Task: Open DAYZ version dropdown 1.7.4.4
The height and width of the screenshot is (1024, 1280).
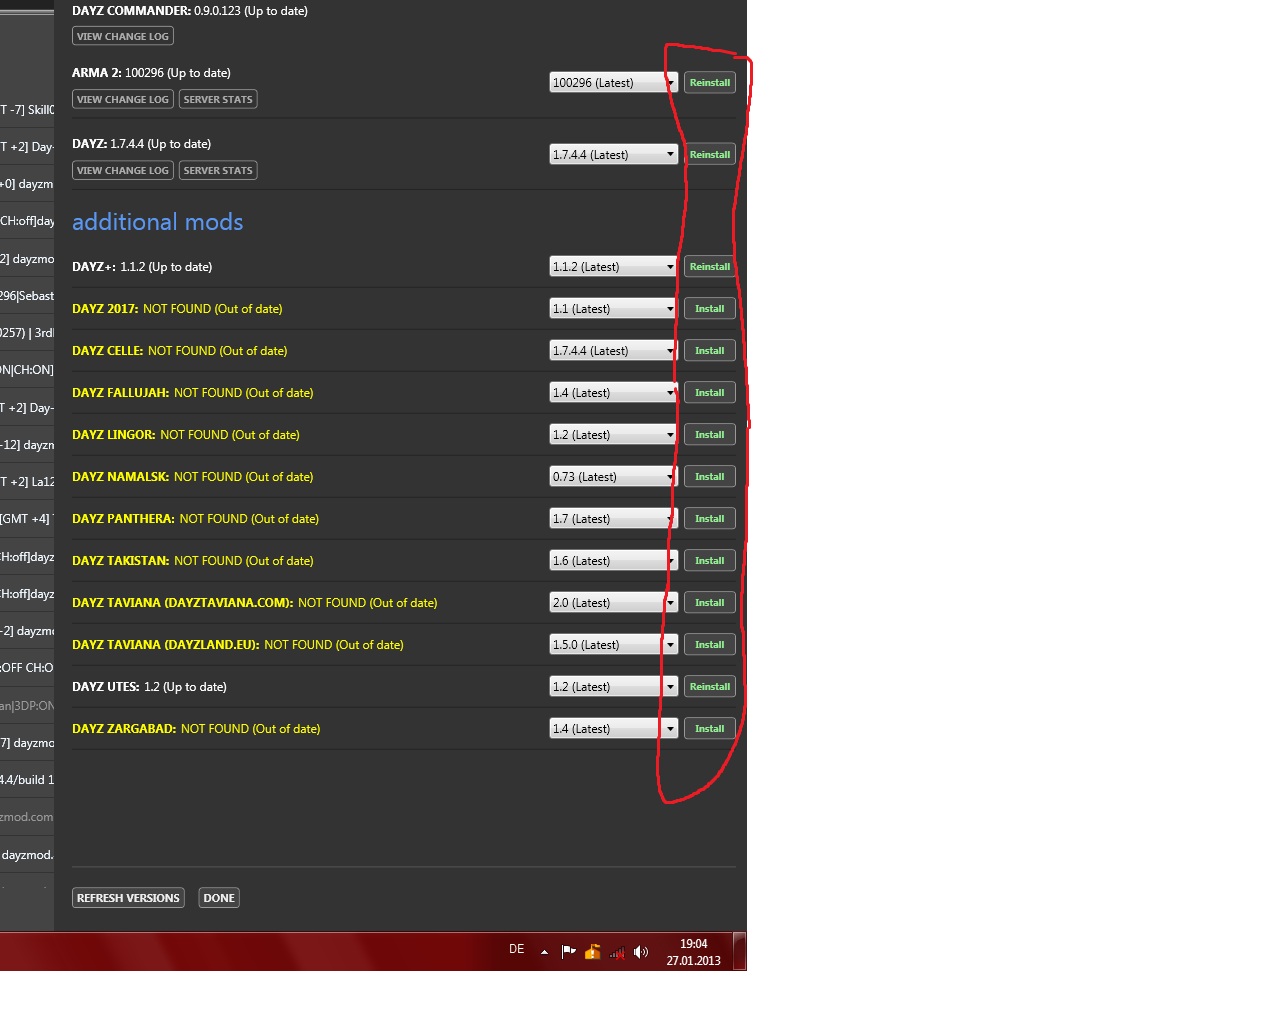Action: (x=614, y=155)
